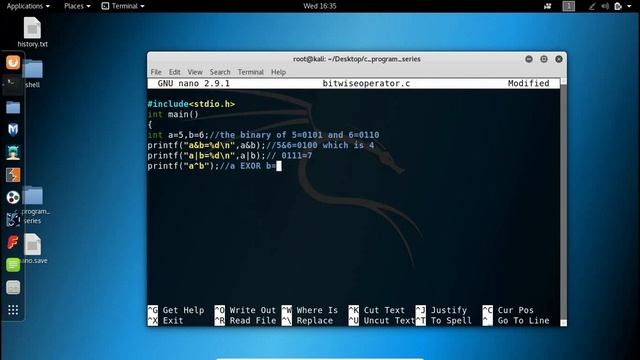Click the ^X Exit shortcut

[165, 321]
